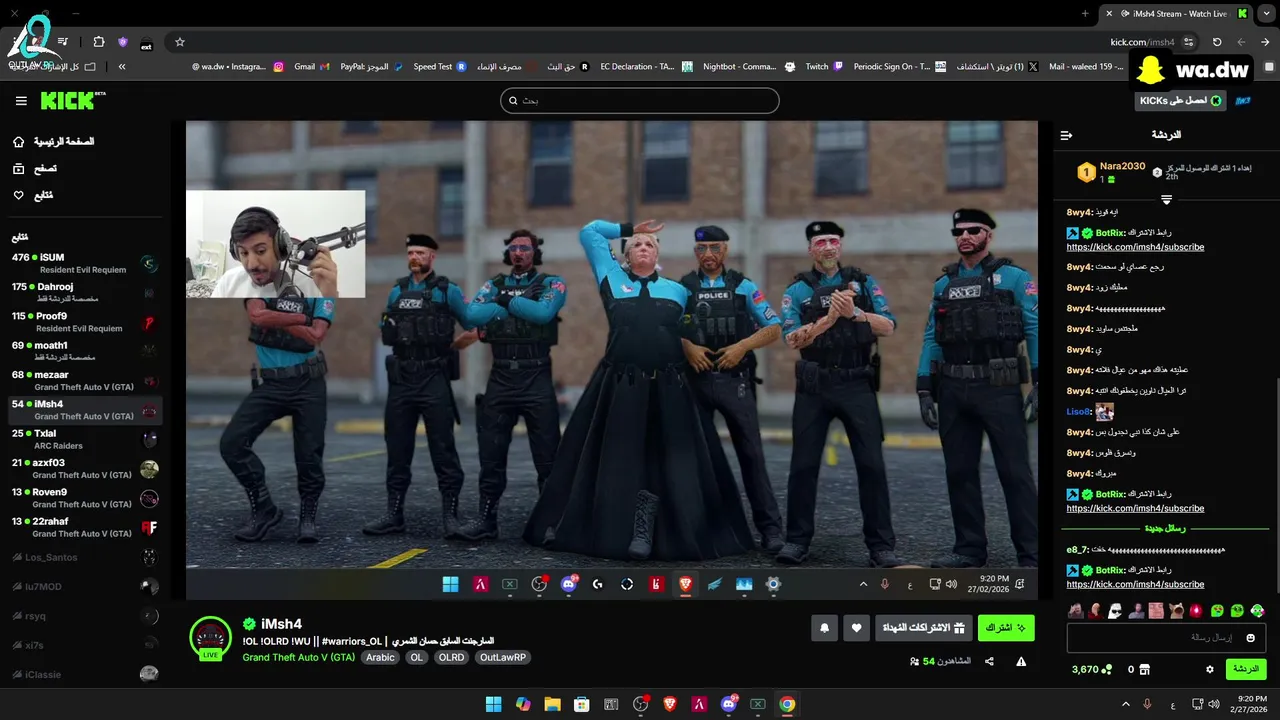Reload the page with browser refresh icon
This screenshot has height=720, width=1280.
click(x=1217, y=42)
